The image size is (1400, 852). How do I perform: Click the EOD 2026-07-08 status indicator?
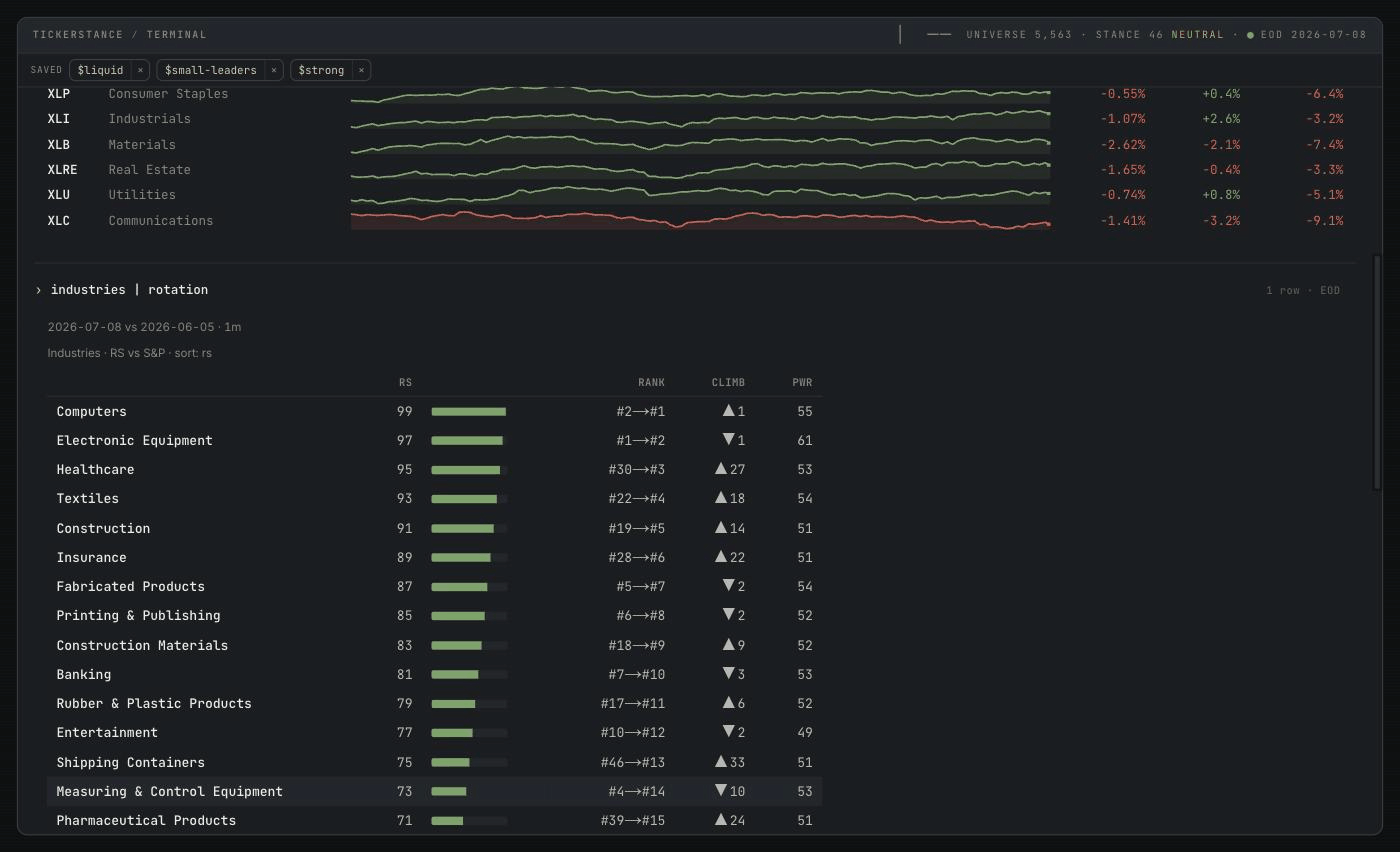point(1306,35)
